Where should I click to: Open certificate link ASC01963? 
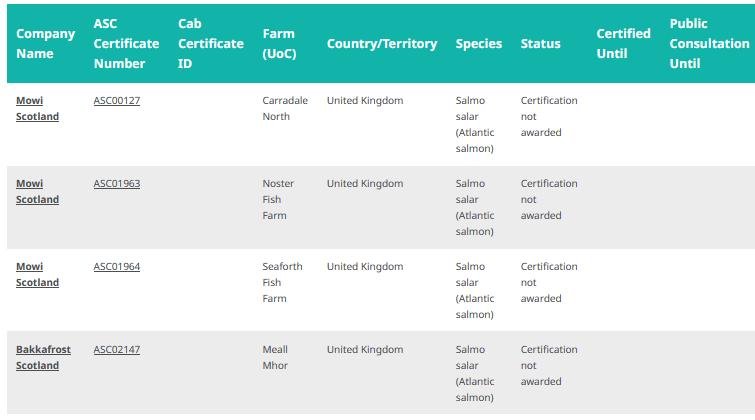[x=116, y=184]
